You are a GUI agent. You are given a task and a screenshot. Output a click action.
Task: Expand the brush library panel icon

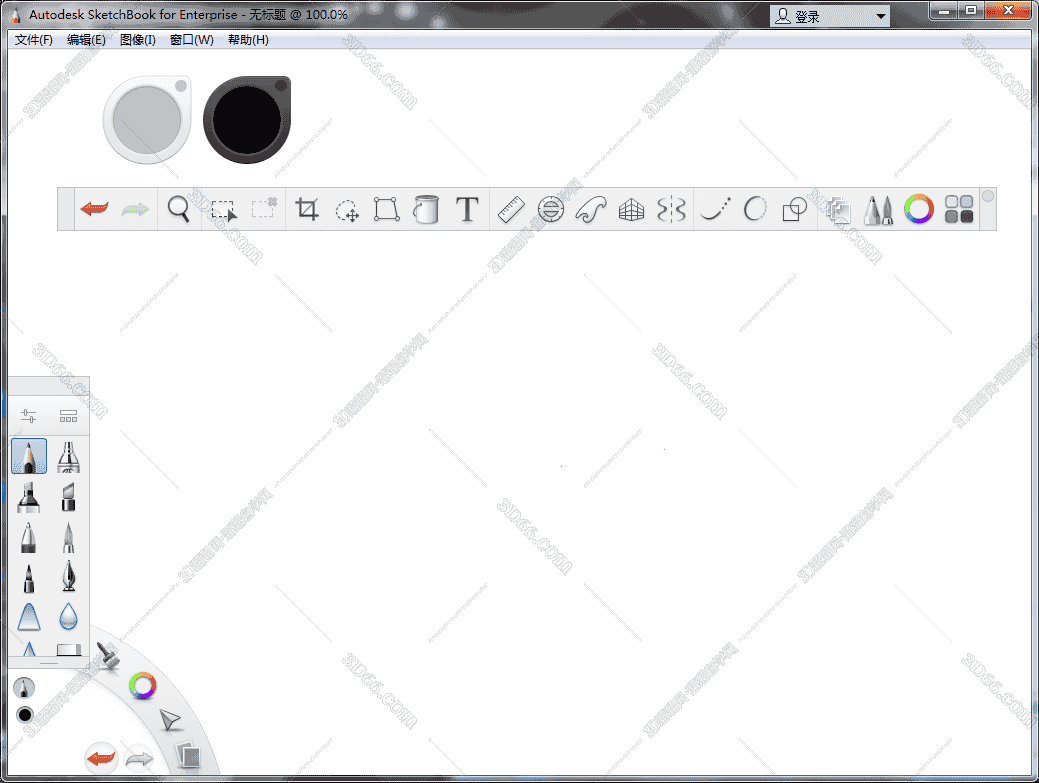[x=68, y=415]
